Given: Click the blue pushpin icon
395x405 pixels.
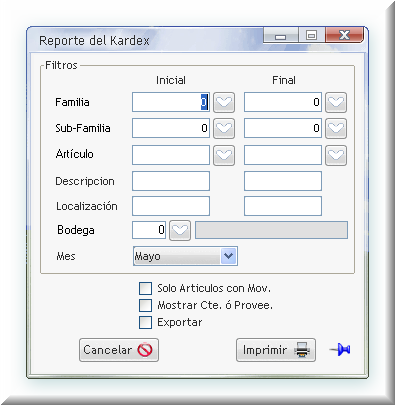Looking at the screenshot, I should click(340, 350).
